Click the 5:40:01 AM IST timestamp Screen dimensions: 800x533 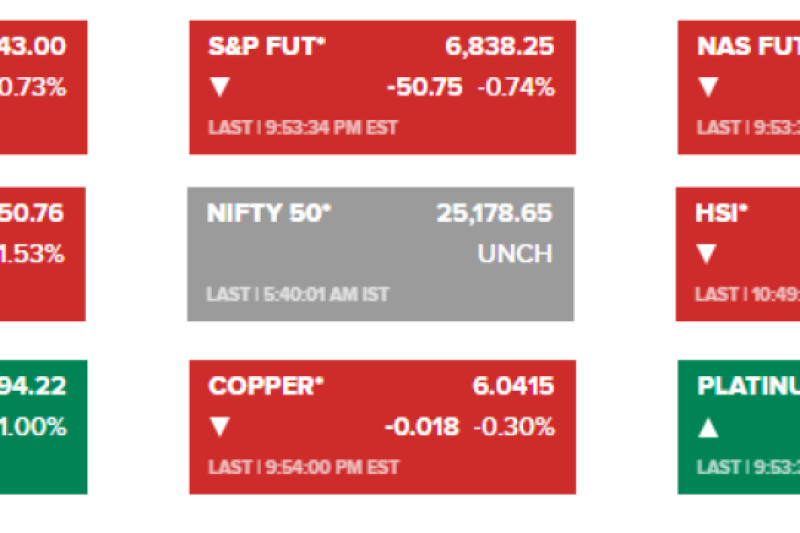pos(325,295)
